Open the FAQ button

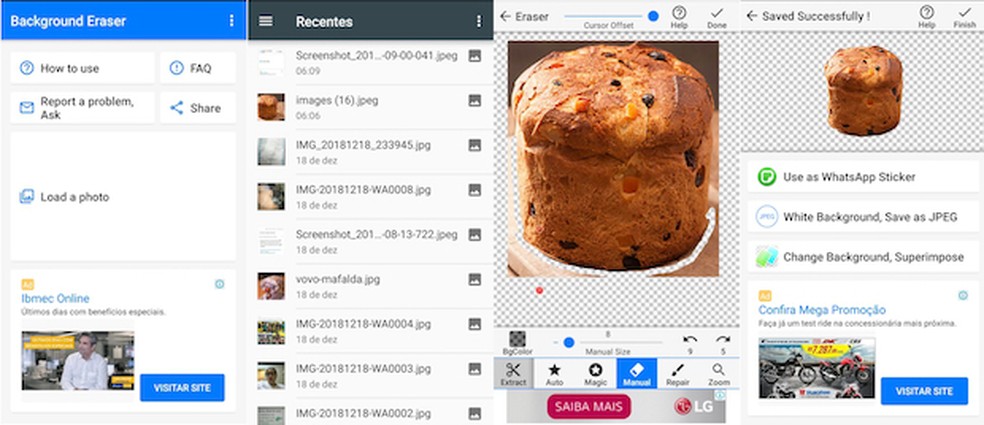(x=198, y=68)
